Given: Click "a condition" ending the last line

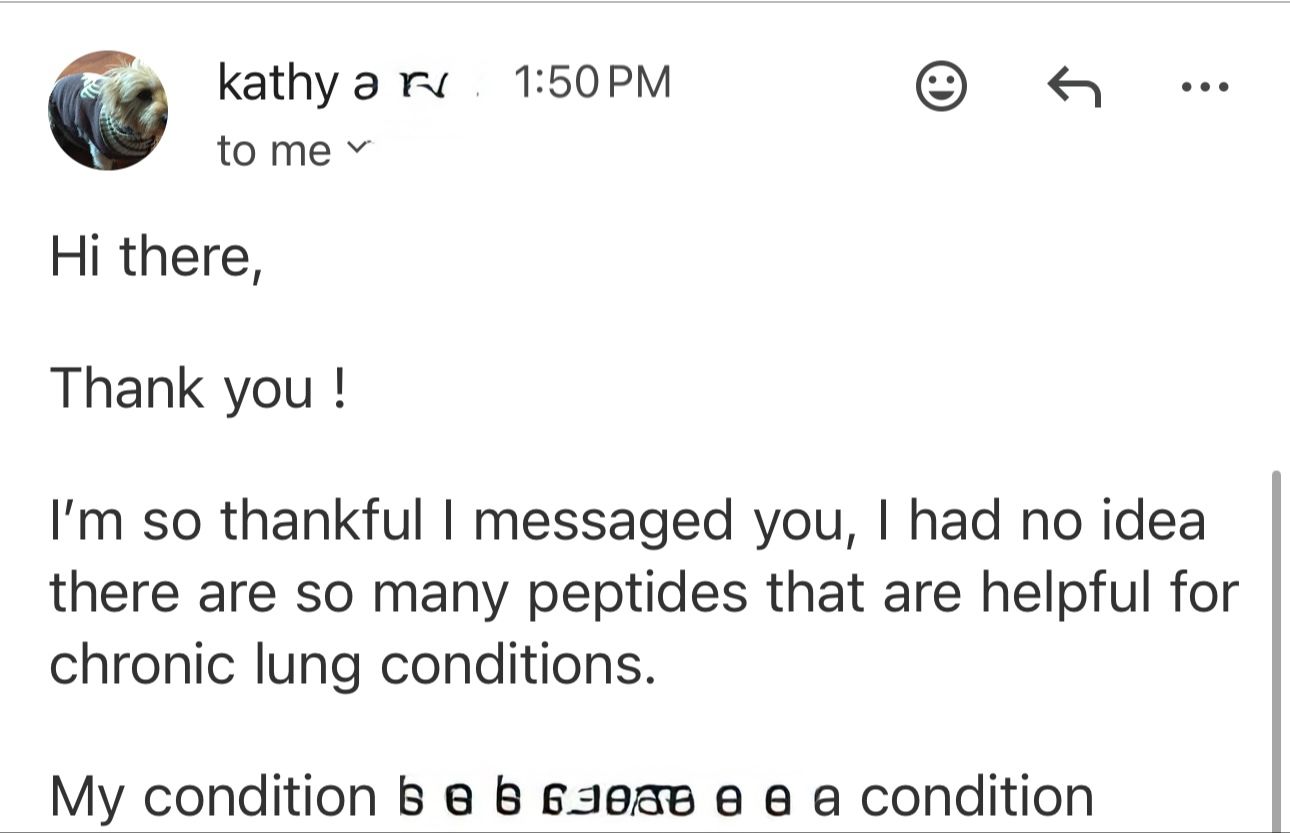Looking at the screenshot, I should [x=953, y=797].
